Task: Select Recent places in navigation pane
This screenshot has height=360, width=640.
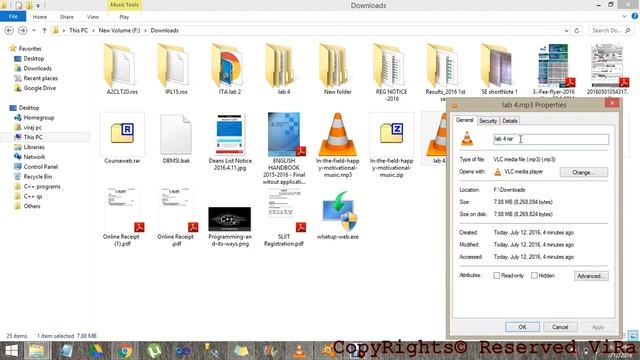Action: pyautogui.click(x=40, y=78)
